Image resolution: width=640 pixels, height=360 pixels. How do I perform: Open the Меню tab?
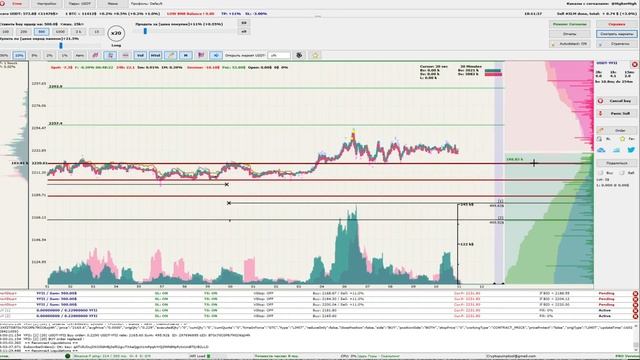pyautogui.click(x=113, y=4)
